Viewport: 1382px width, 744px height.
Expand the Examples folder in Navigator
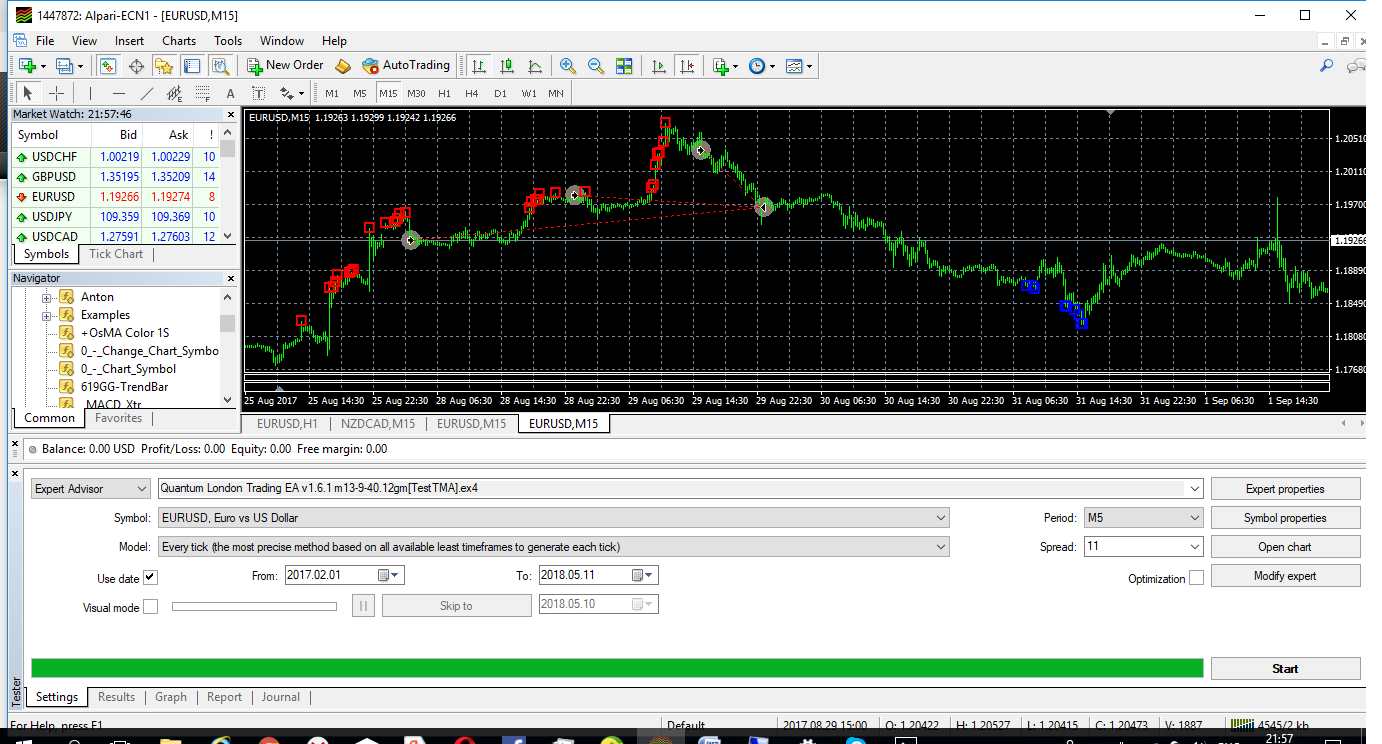coord(46,315)
